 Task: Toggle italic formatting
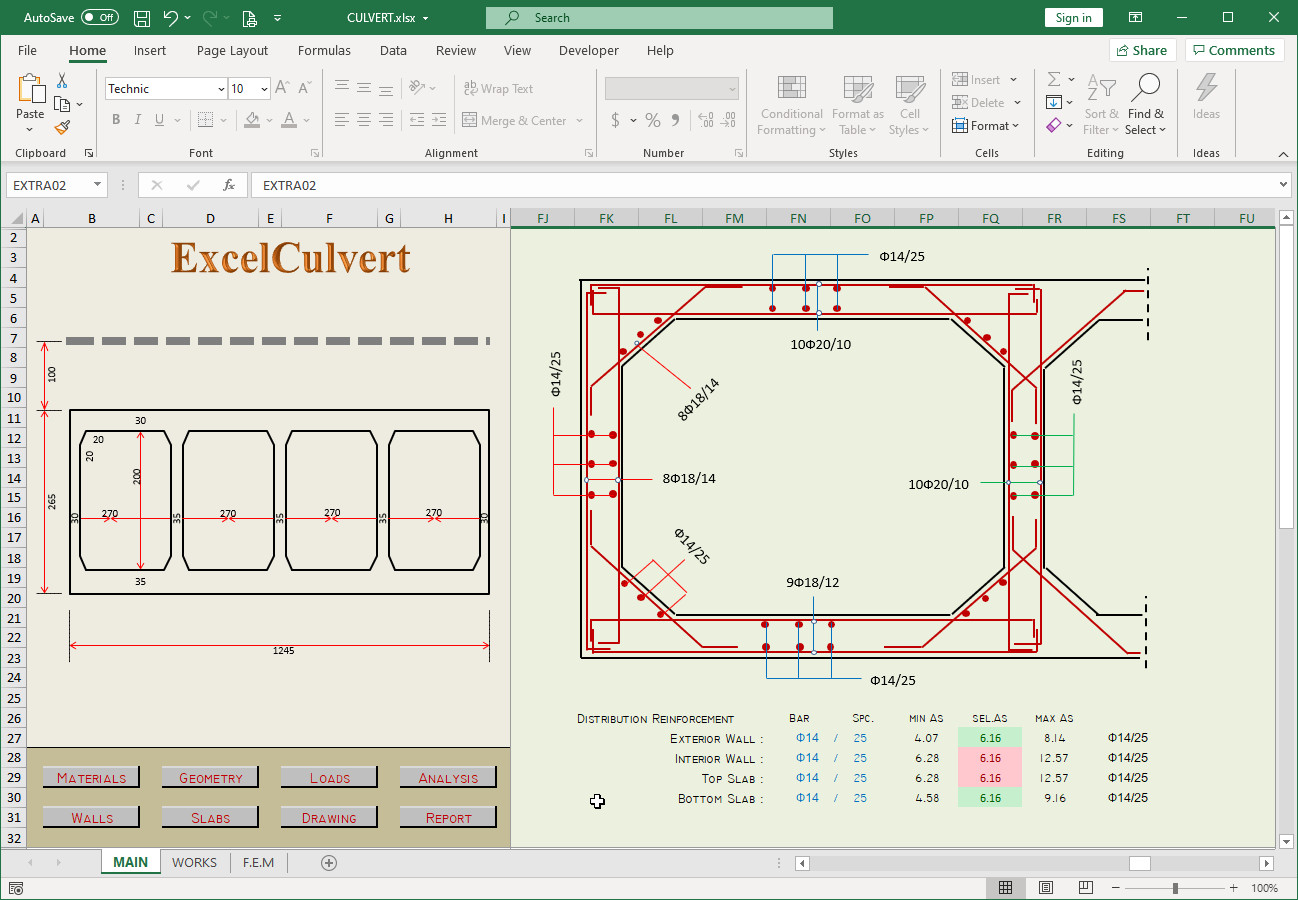pyautogui.click(x=137, y=119)
